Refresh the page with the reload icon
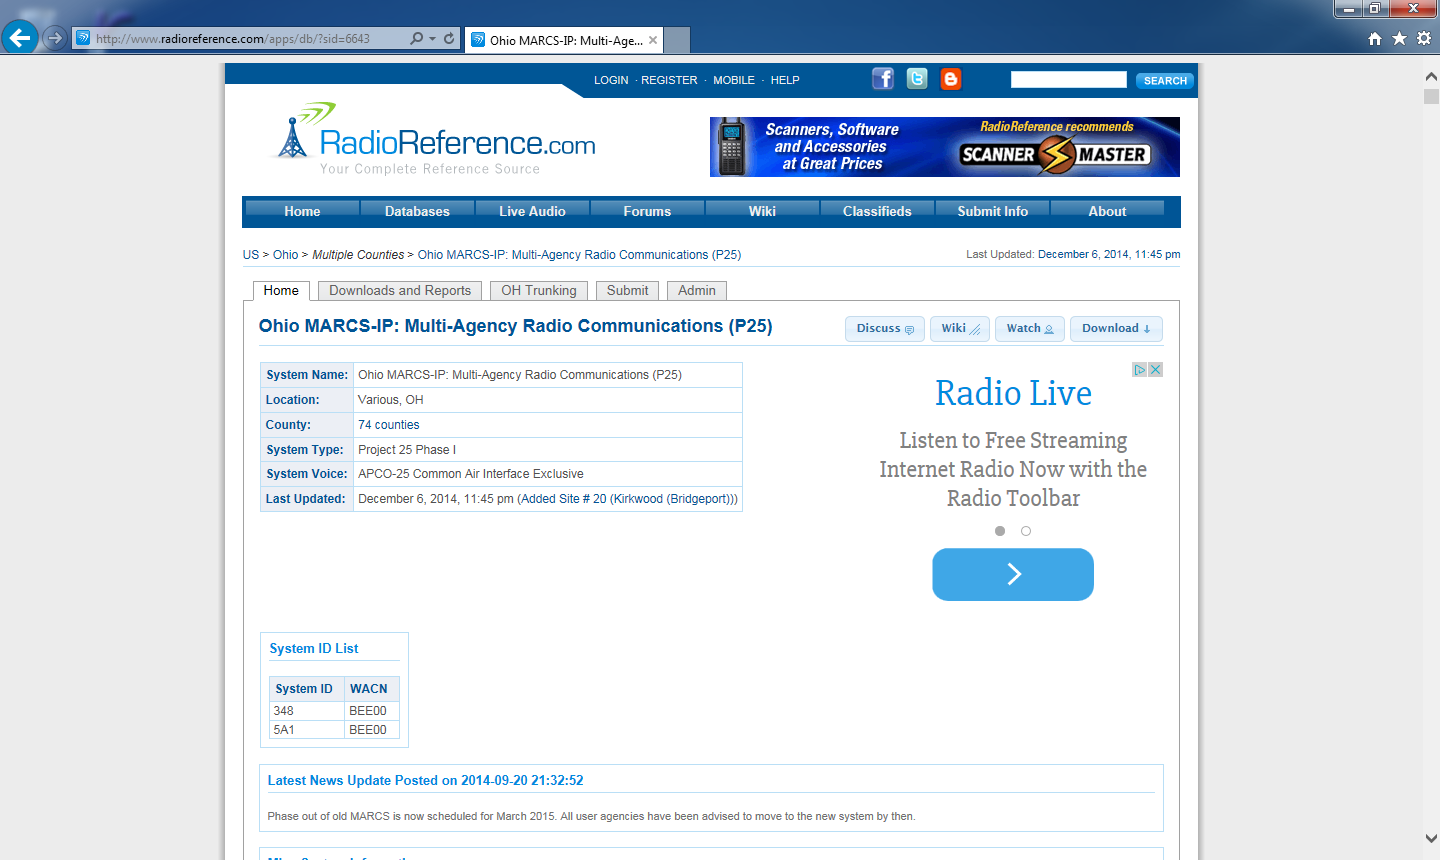The height and width of the screenshot is (860, 1440). tap(449, 38)
